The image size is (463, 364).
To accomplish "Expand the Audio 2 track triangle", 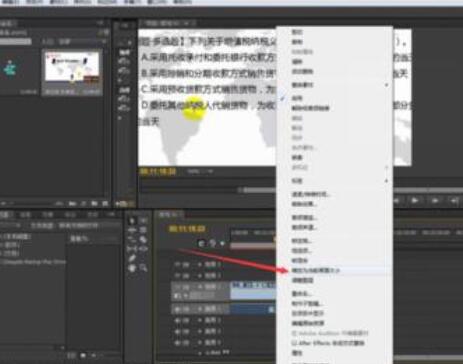I will [x=200, y=320].
